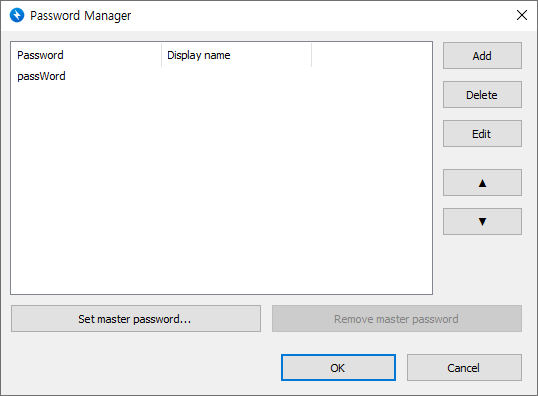Cancel the Password Manager dialog
The image size is (538, 396).
point(464,368)
